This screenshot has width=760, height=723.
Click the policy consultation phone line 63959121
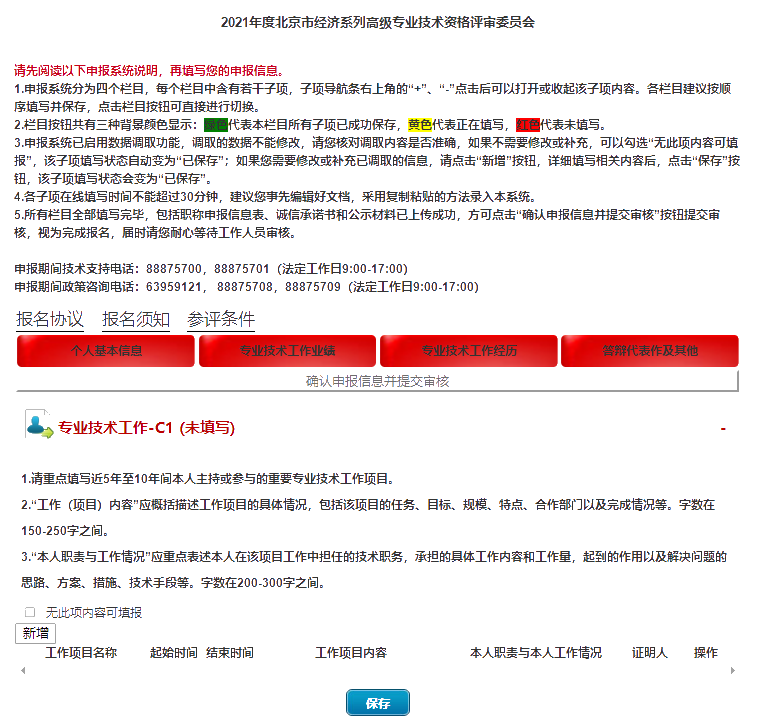[x=246, y=287]
